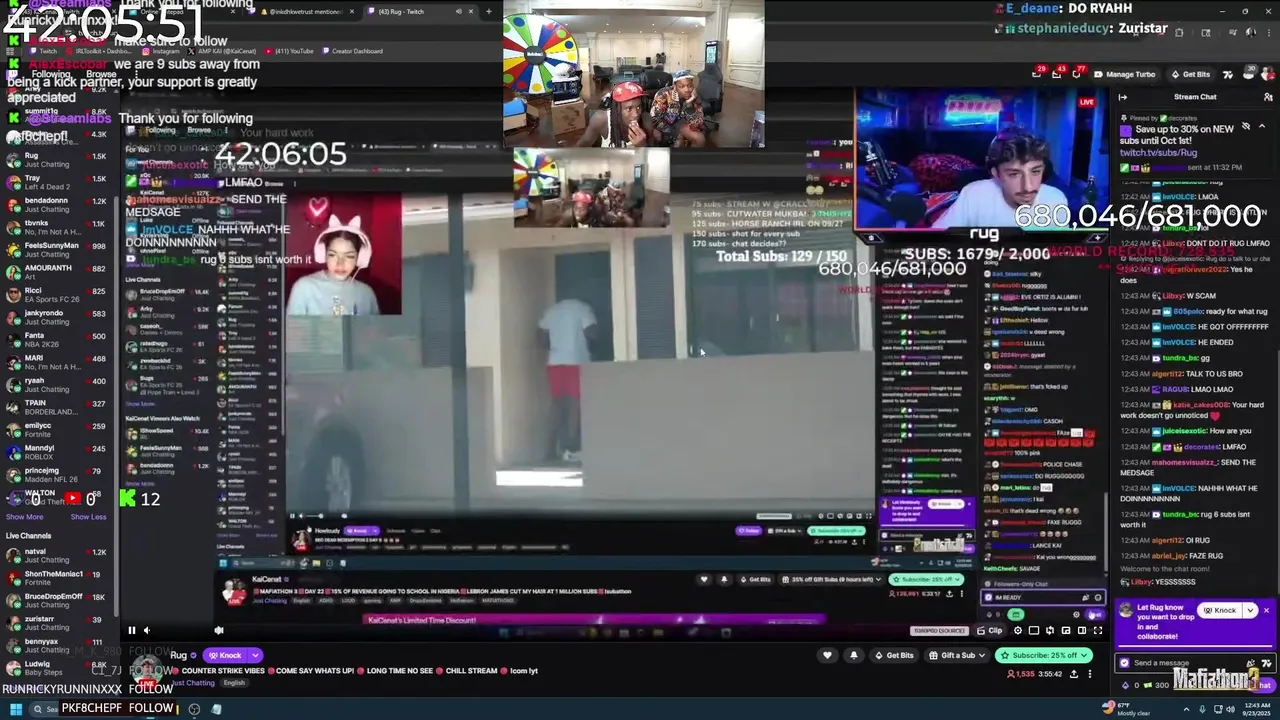This screenshot has width=1280, height=720.
Task: Open the stream more options menu
Action: click(1090, 674)
